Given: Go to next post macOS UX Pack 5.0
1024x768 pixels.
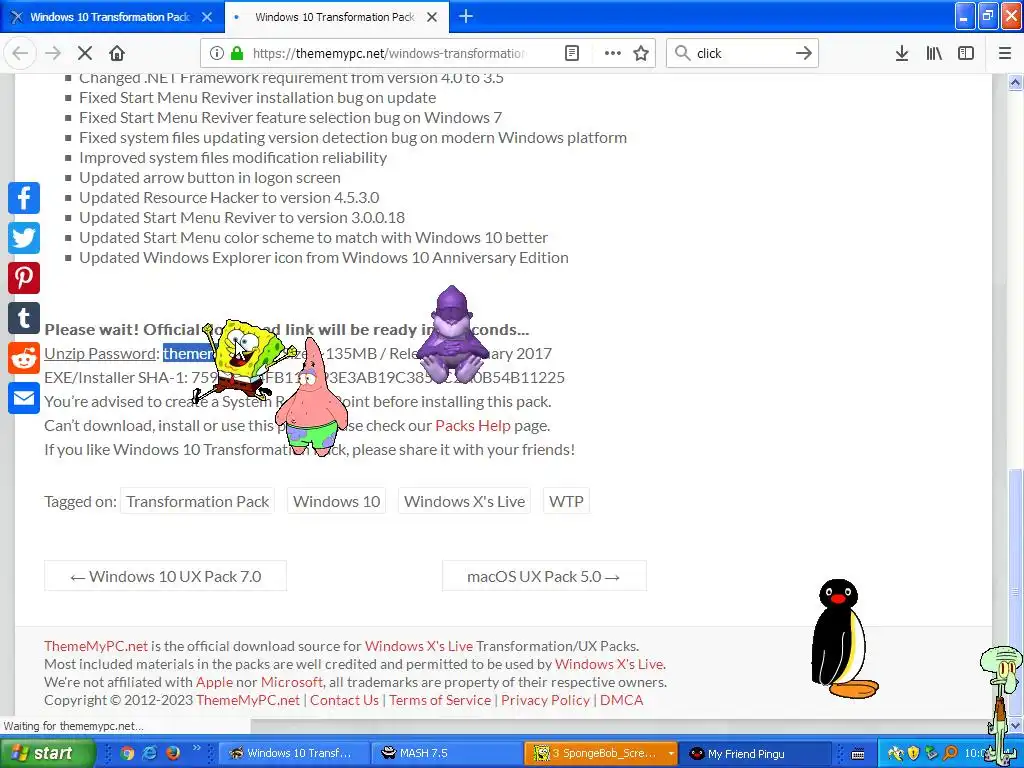Looking at the screenshot, I should coord(544,576).
